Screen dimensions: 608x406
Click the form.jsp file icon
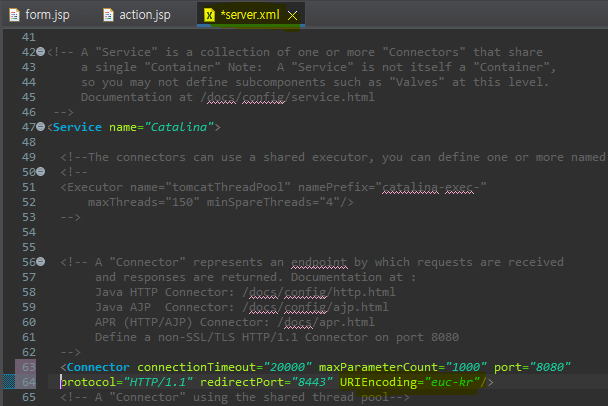[x=14, y=15]
